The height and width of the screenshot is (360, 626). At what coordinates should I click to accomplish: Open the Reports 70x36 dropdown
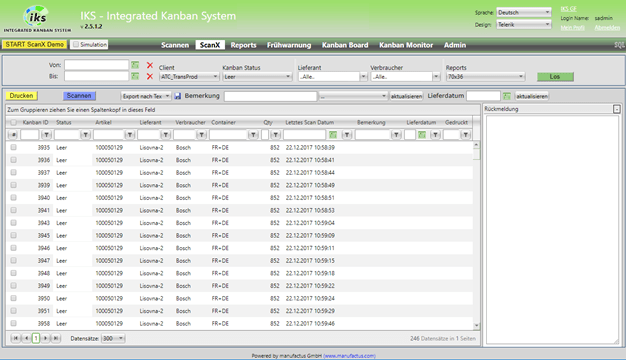coord(485,77)
